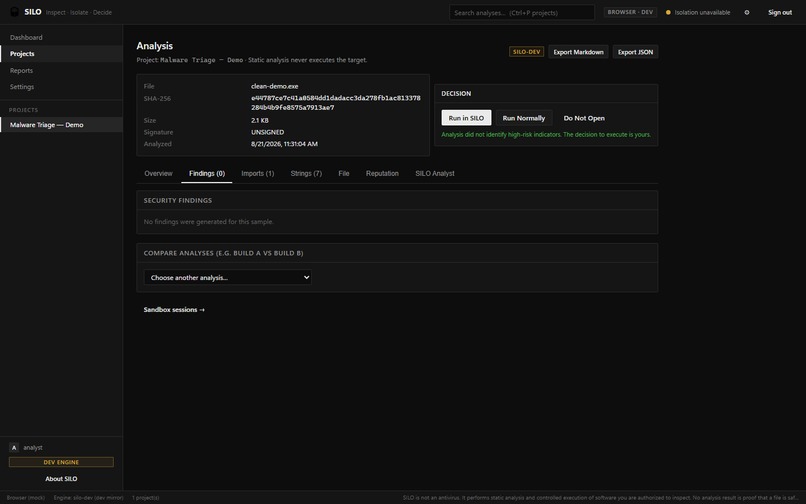Open About SILO link
This screenshot has width=806, height=504.
(61, 479)
